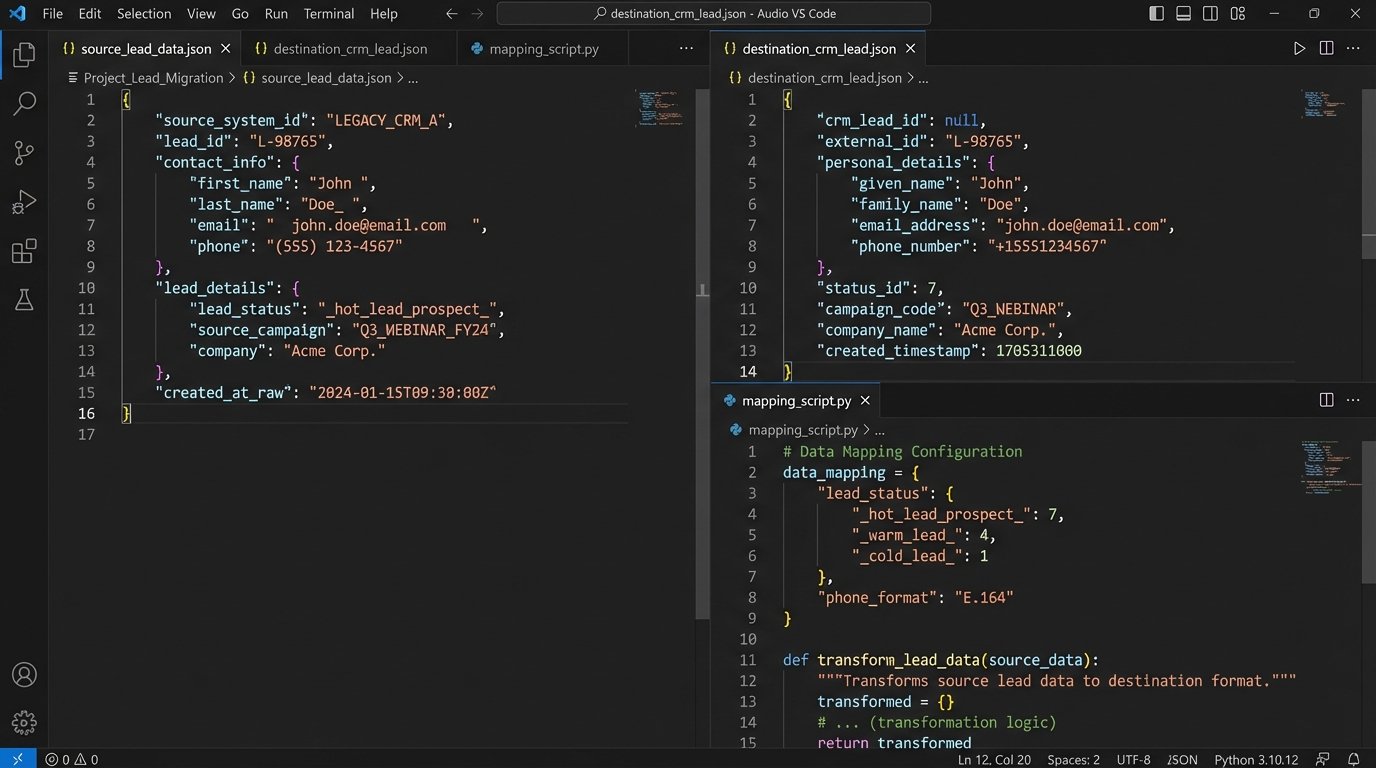Open the Accounts icon in the activity bar
Screen dimensions: 1376x768
coord(24,674)
